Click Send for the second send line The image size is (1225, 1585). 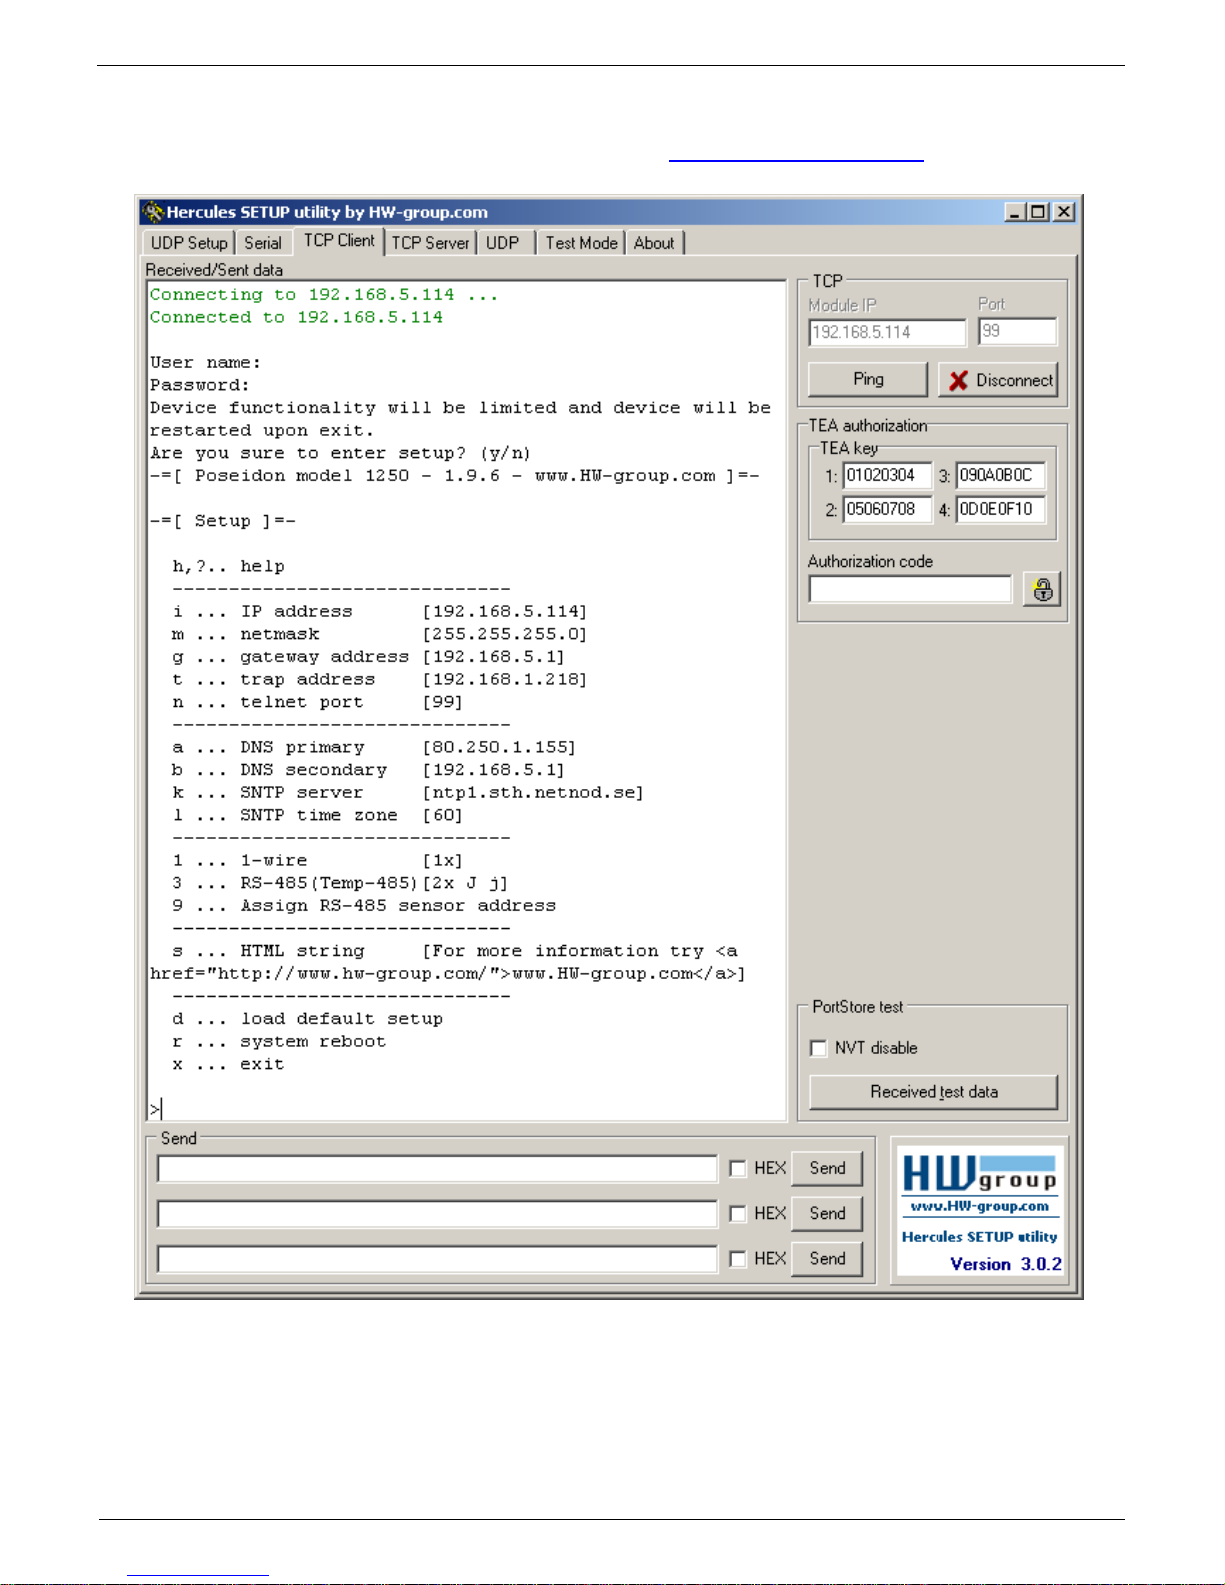[827, 1213]
